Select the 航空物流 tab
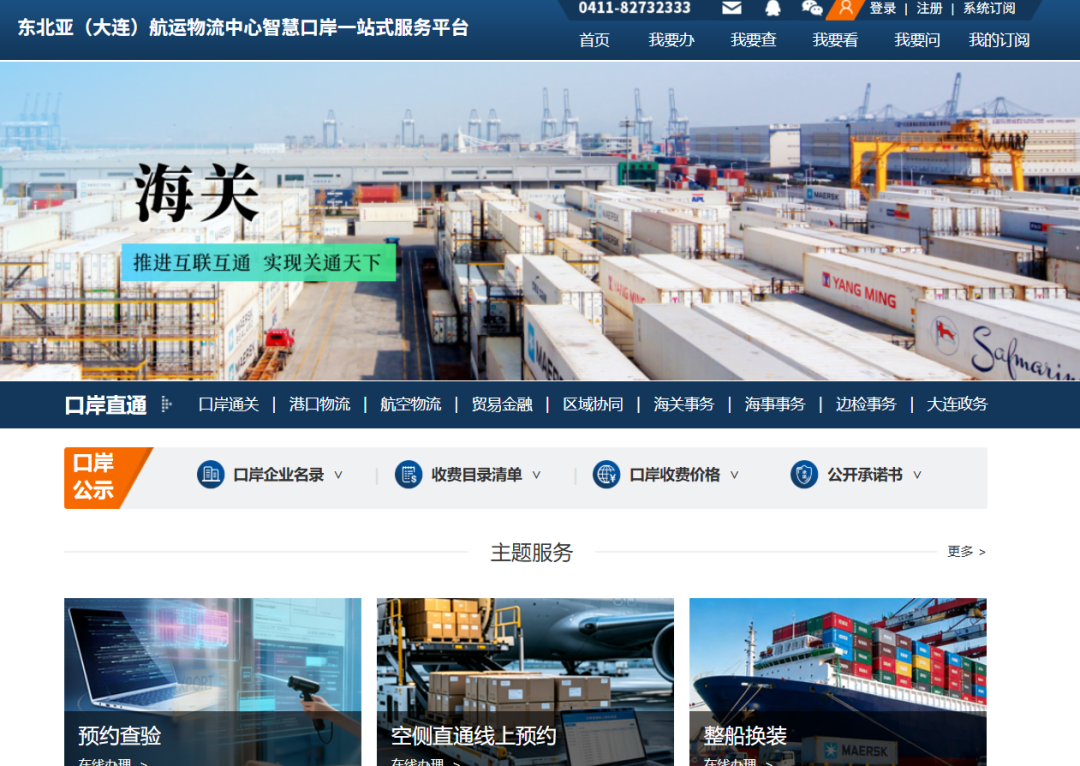 pyautogui.click(x=411, y=404)
